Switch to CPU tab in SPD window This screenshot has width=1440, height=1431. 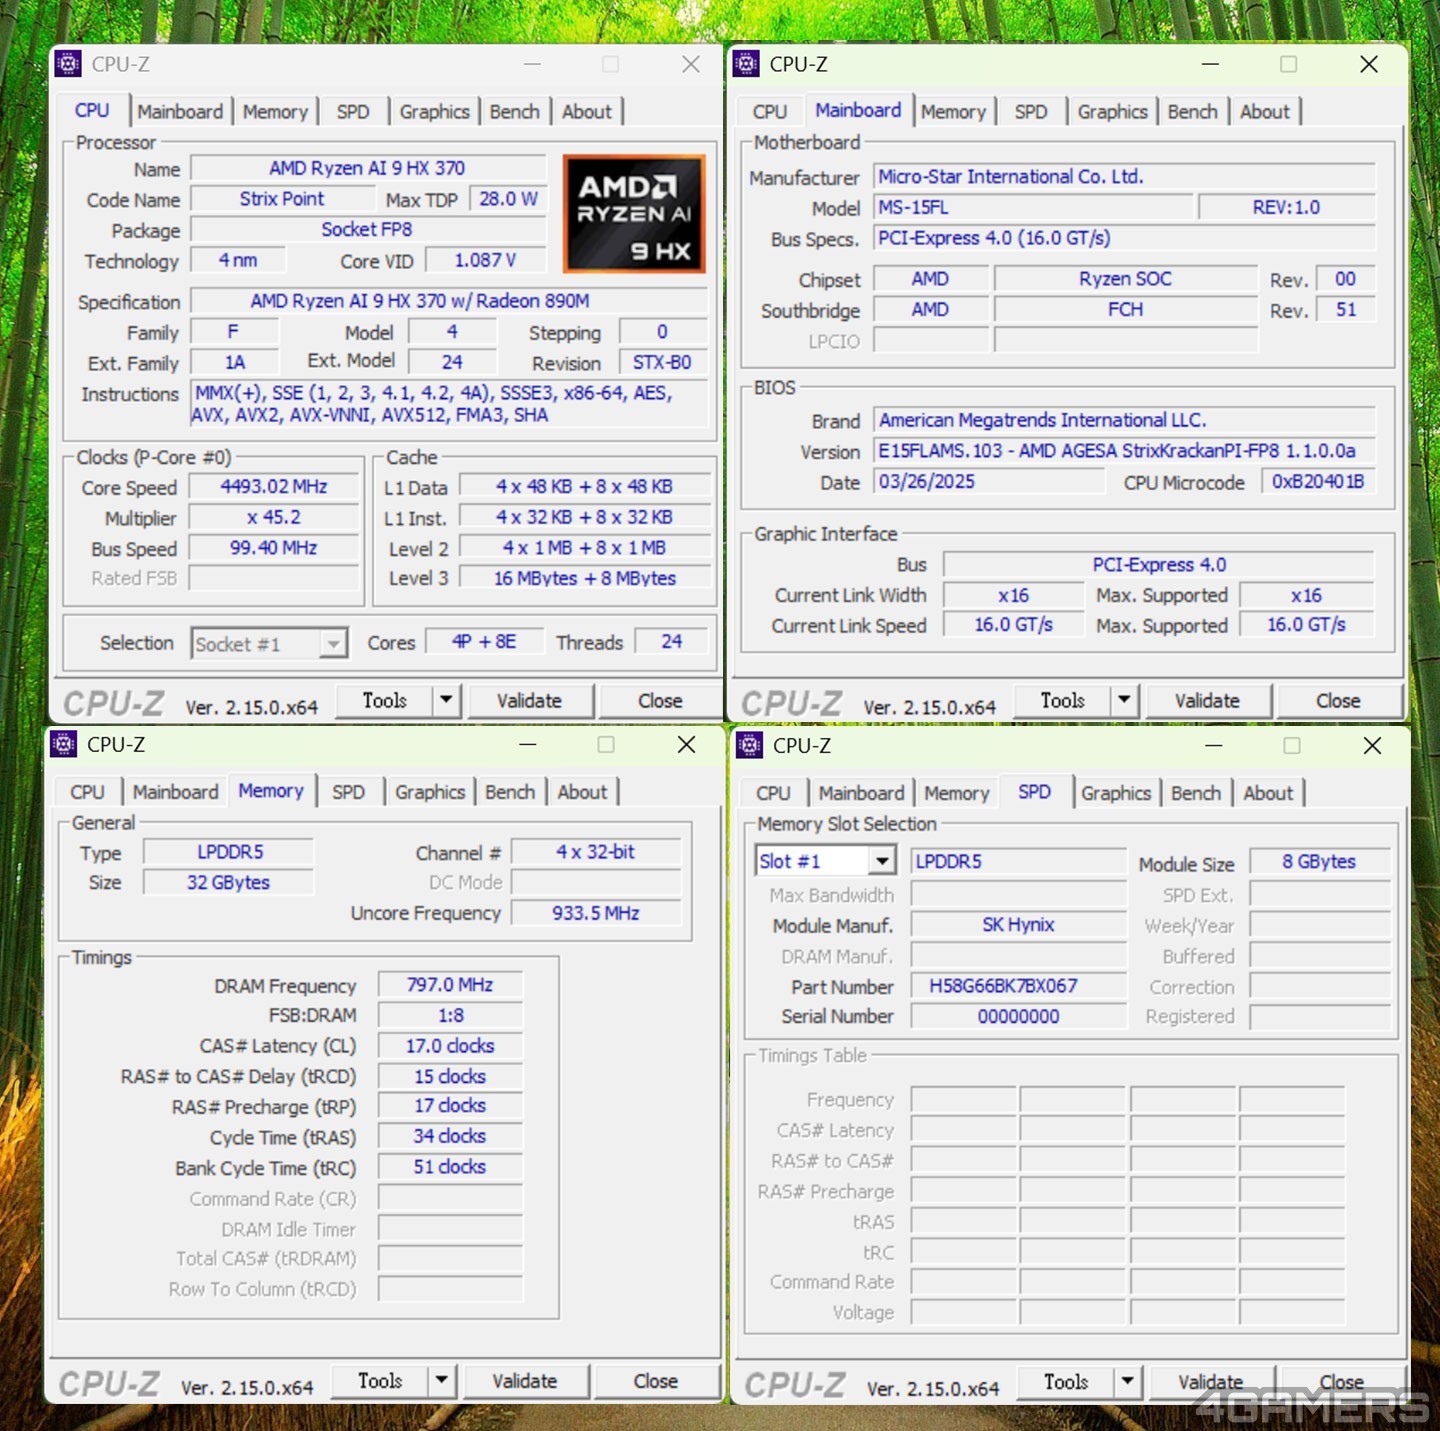[x=773, y=793]
